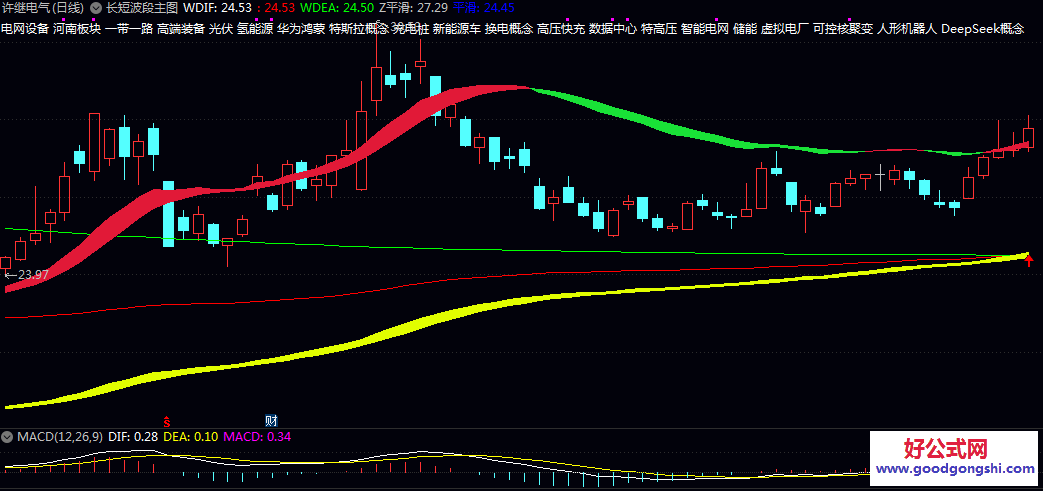Open the 可控核聚变 concept tag
The width and height of the screenshot is (1043, 491).
pyautogui.click(x=843, y=29)
